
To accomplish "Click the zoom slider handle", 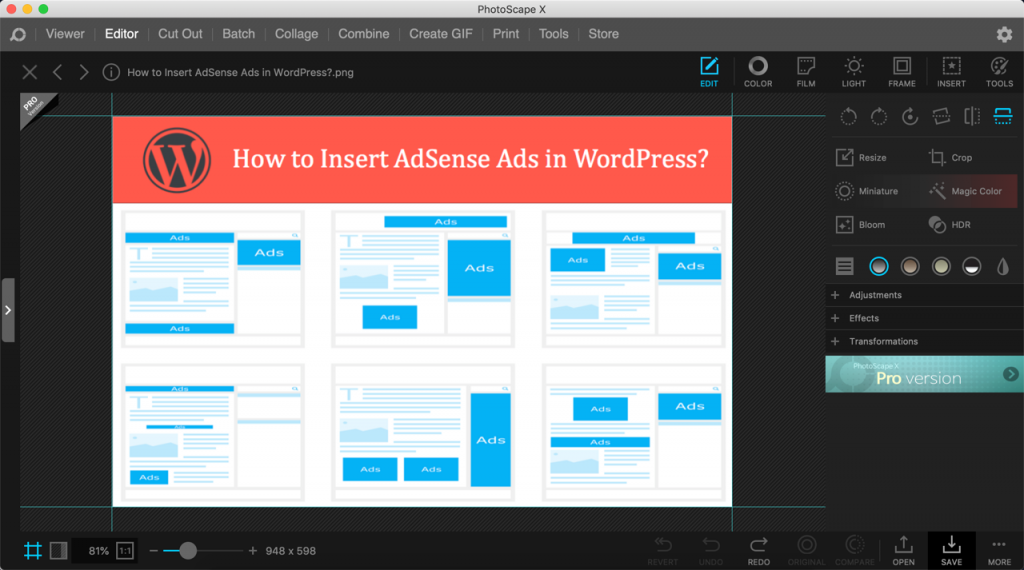I will tap(187, 551).
